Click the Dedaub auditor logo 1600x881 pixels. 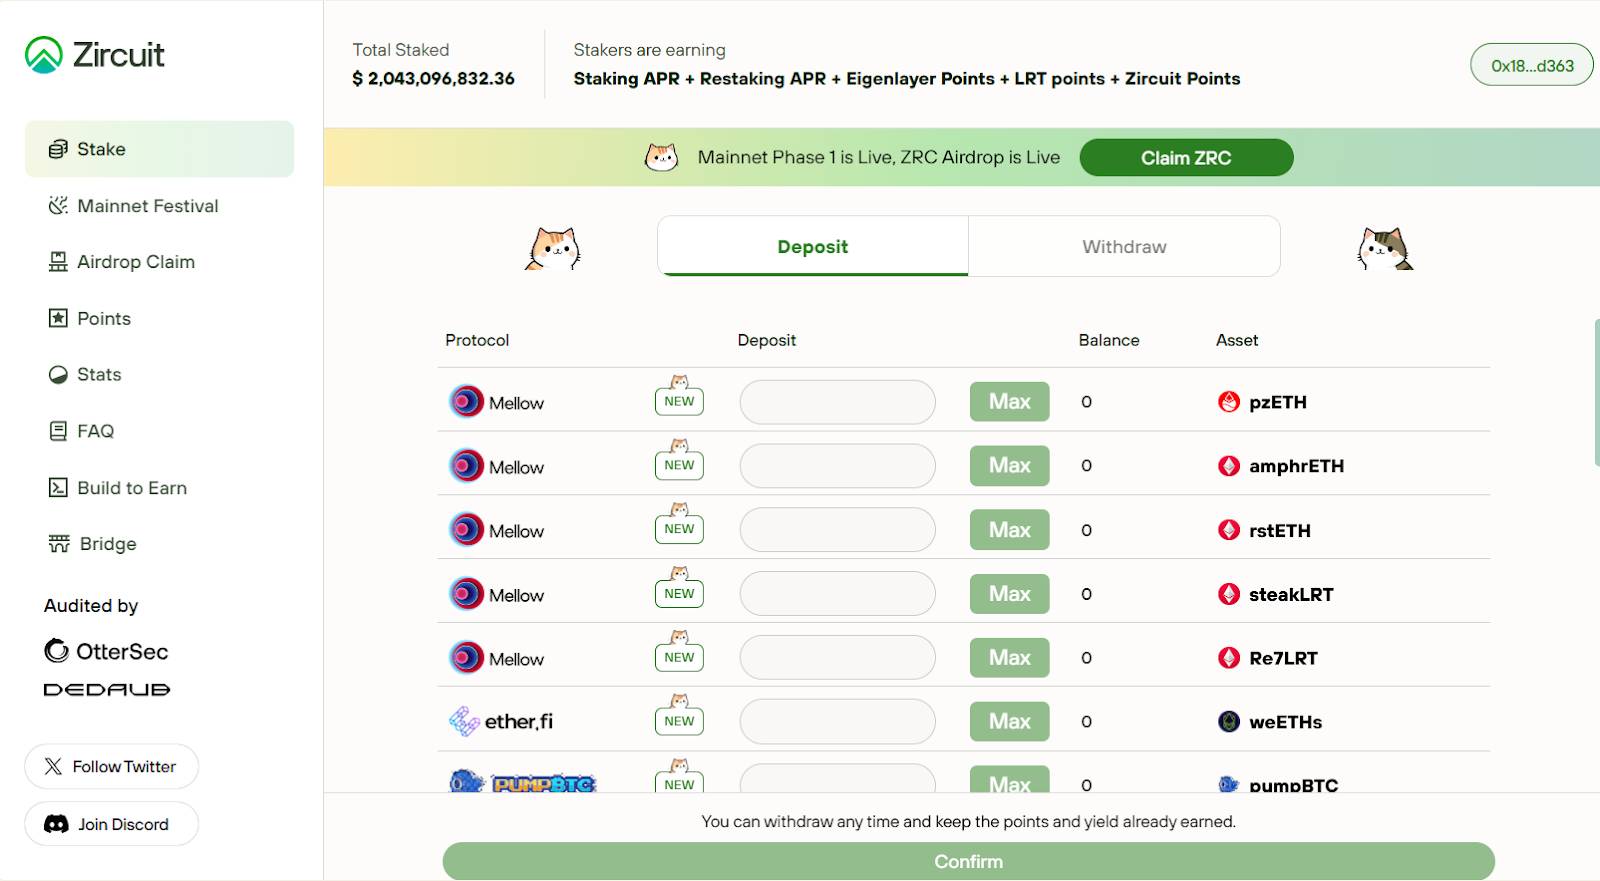tap(107, 690)
